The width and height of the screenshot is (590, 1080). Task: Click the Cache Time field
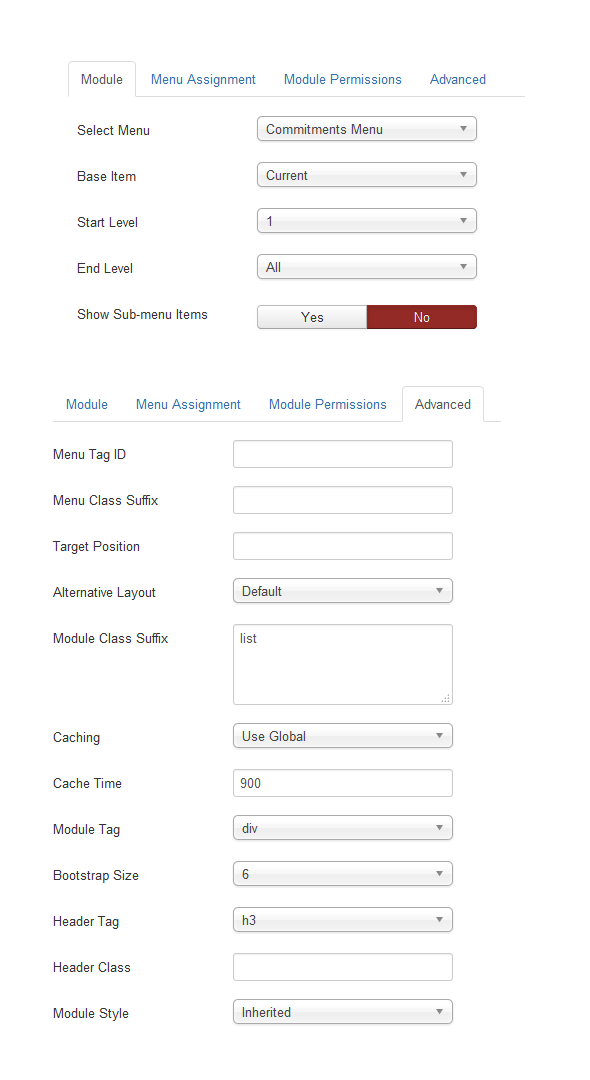[342, 783]
